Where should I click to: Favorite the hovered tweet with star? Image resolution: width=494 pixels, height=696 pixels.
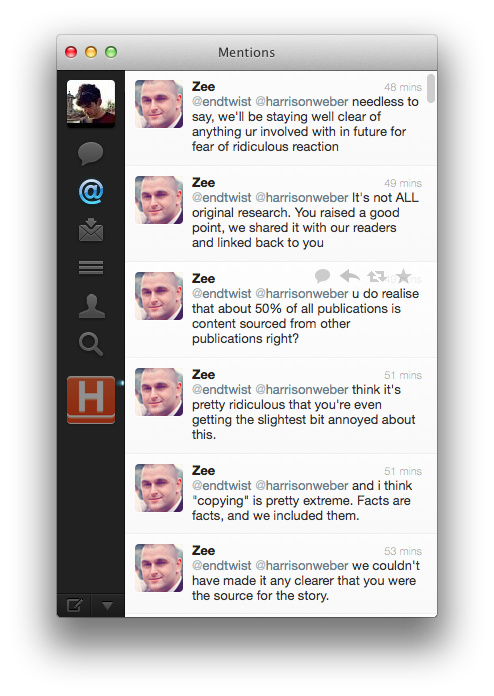pos(403,276)
